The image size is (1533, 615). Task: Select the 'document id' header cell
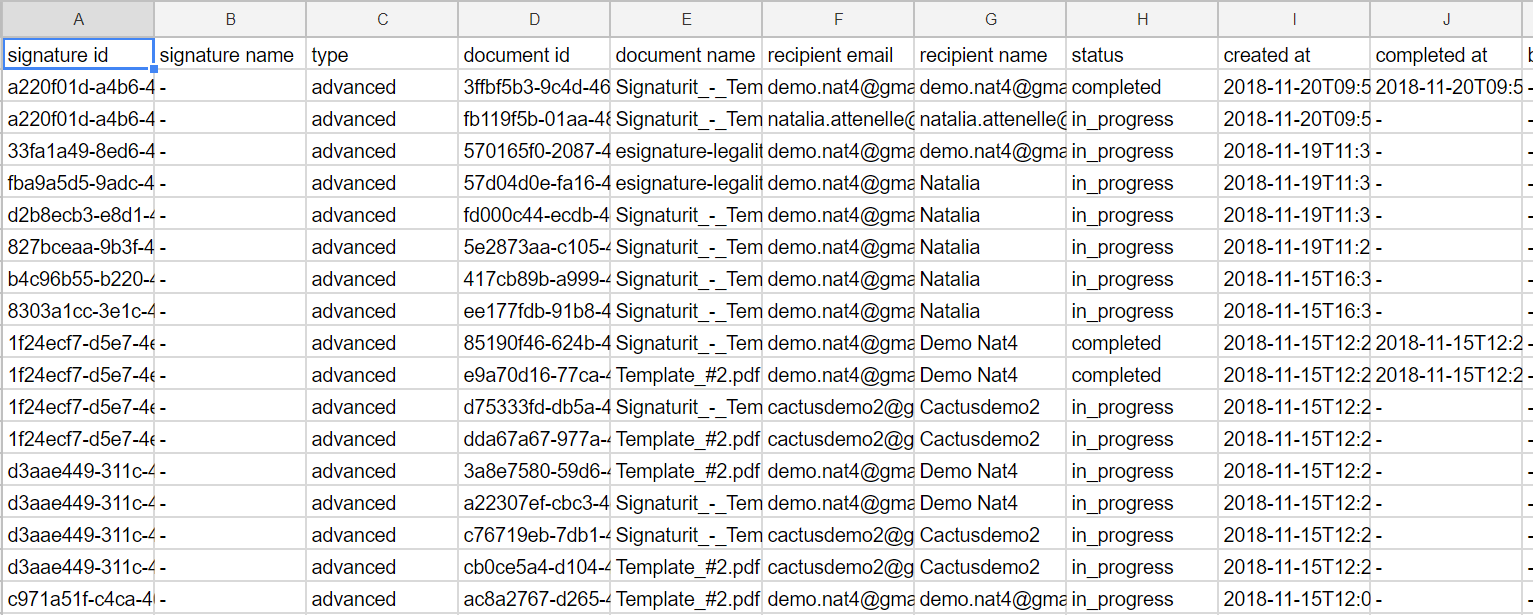[534, 55]
